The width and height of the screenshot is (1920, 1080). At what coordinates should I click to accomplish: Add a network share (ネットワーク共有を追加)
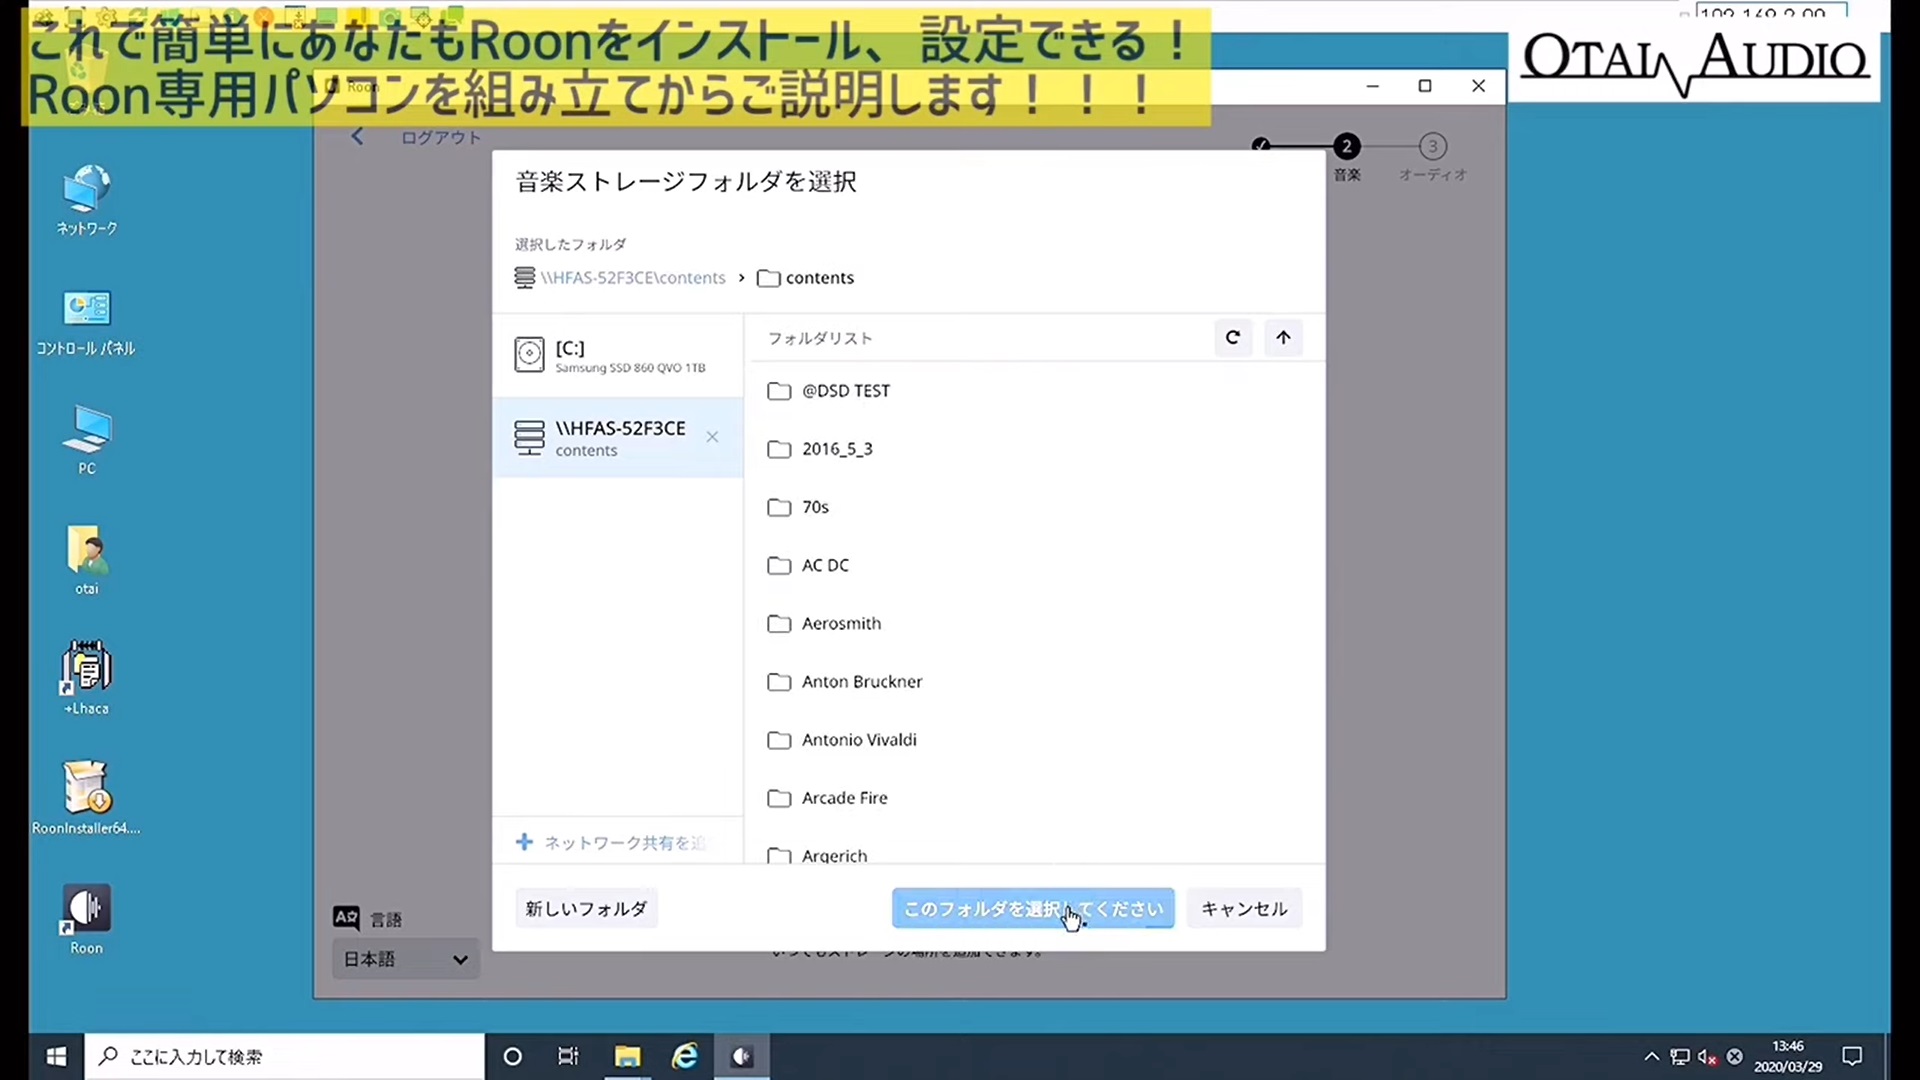612,843
